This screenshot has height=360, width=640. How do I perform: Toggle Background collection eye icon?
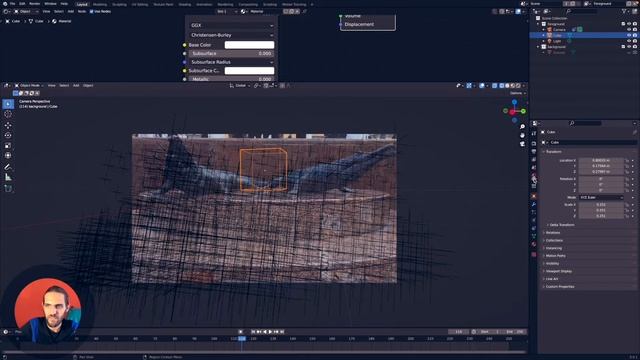point(629,47)
